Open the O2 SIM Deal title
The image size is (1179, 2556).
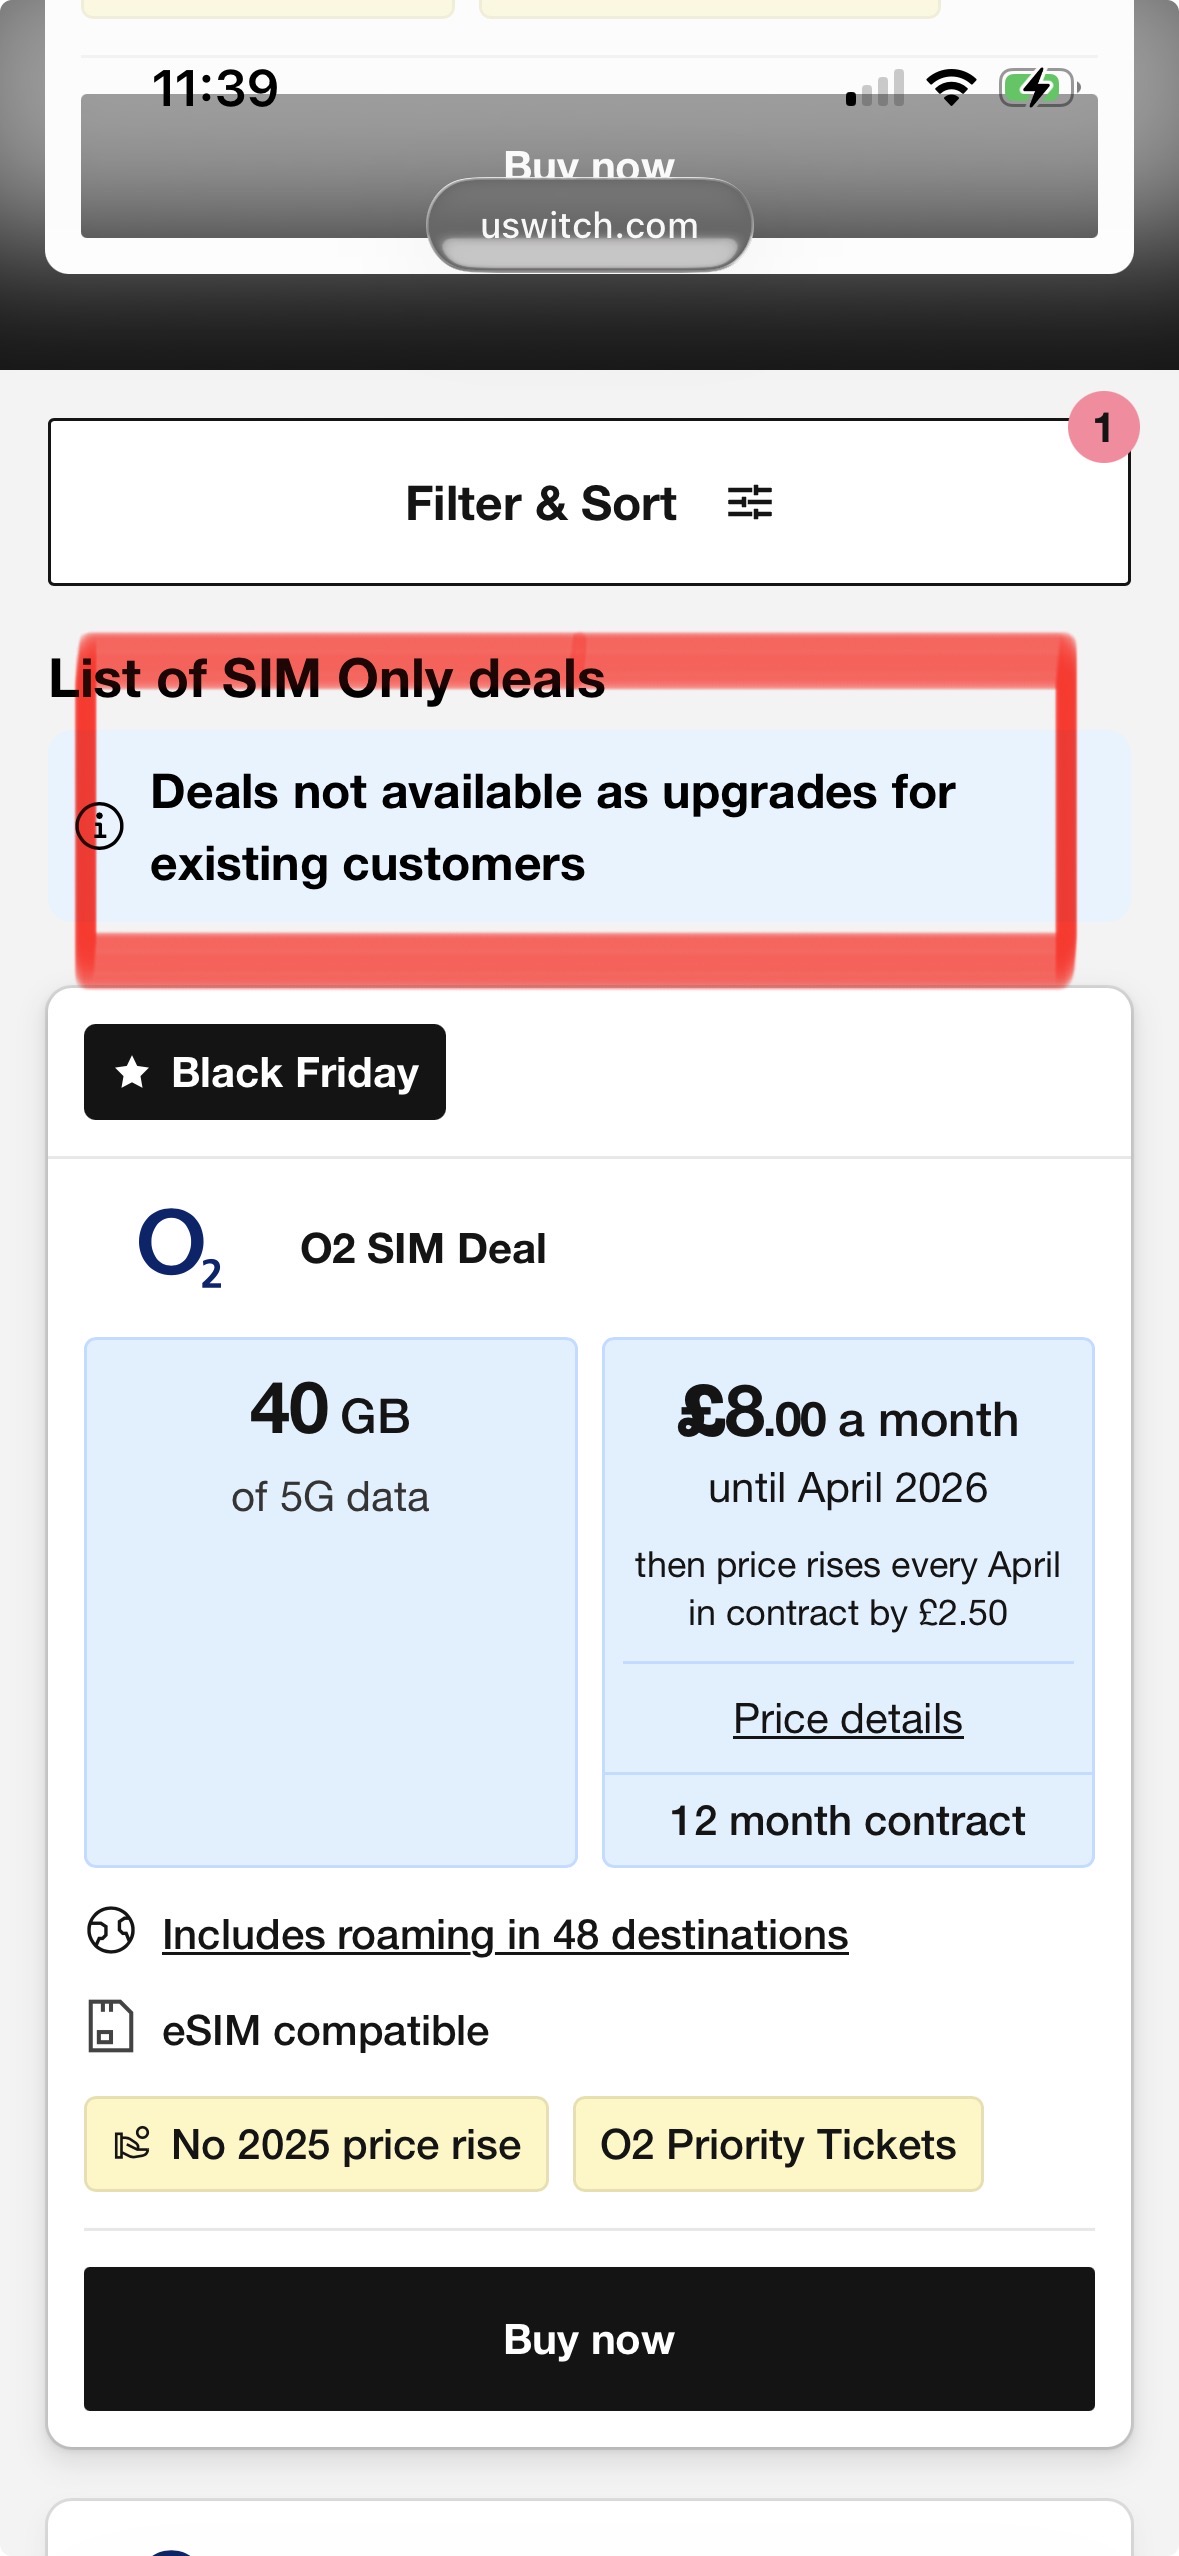[423, 1249]
